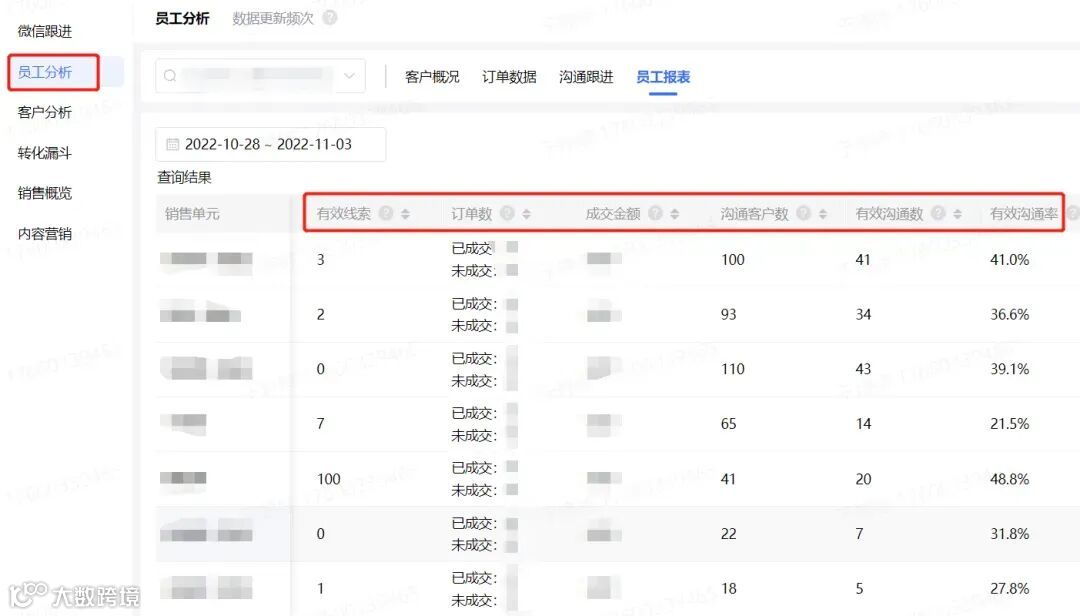
Task: Click the 有效线索 value 7
Action: [320, 424]
